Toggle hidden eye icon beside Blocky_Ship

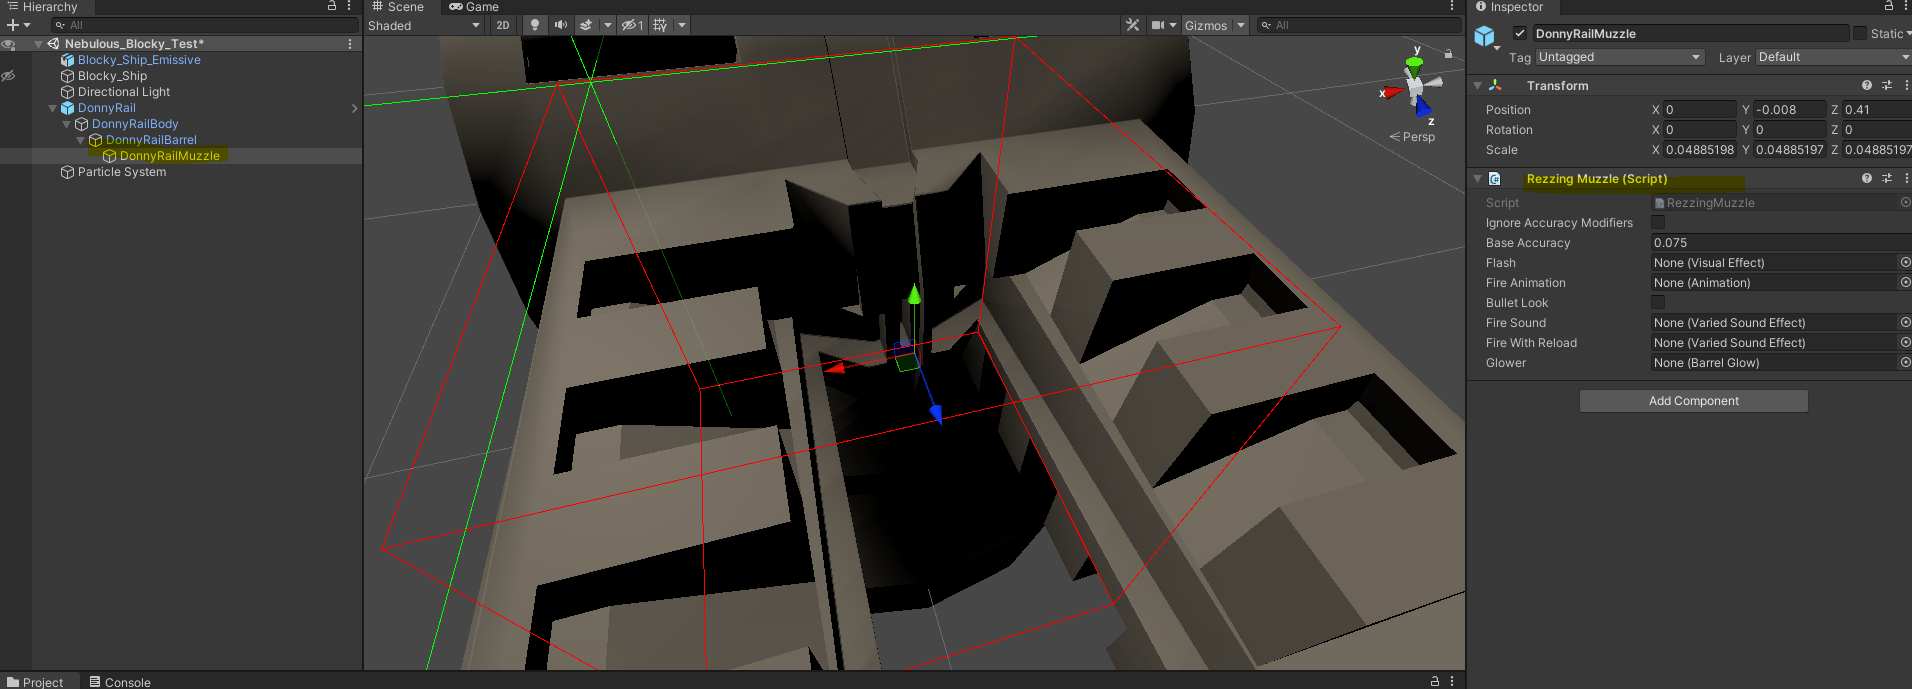(8, 76)
